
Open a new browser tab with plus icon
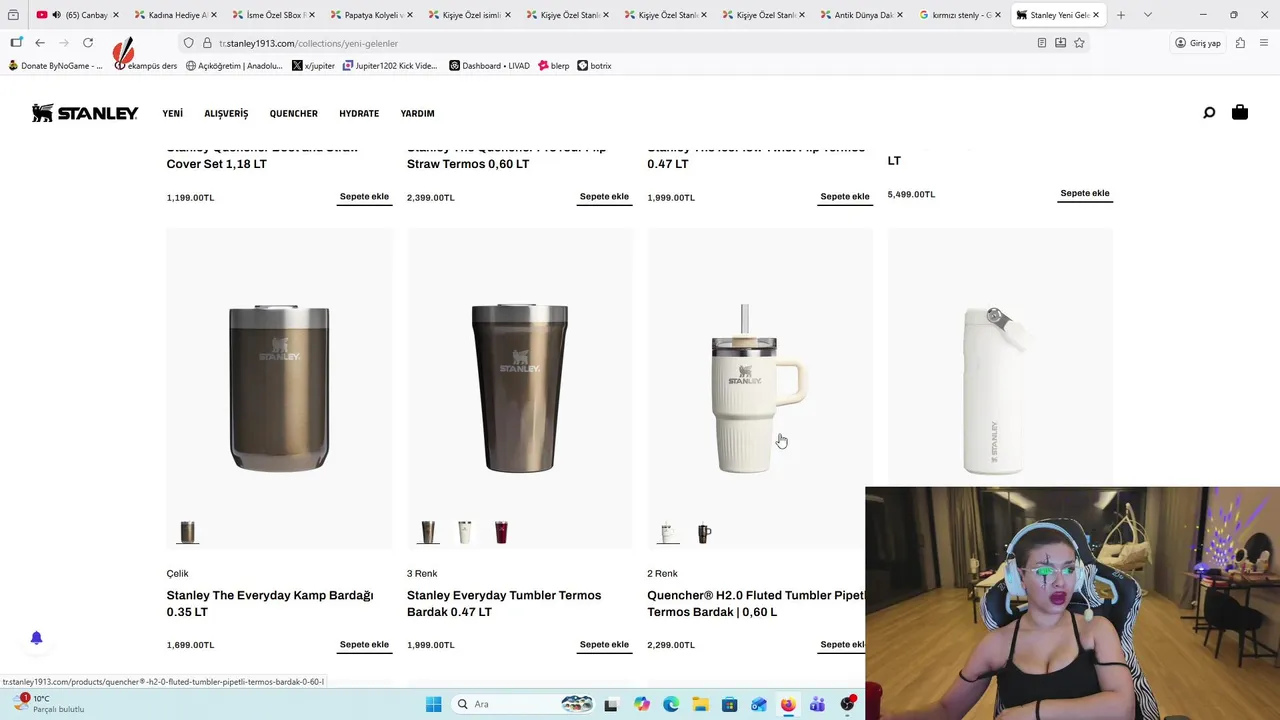click(x=1121, y=15)
